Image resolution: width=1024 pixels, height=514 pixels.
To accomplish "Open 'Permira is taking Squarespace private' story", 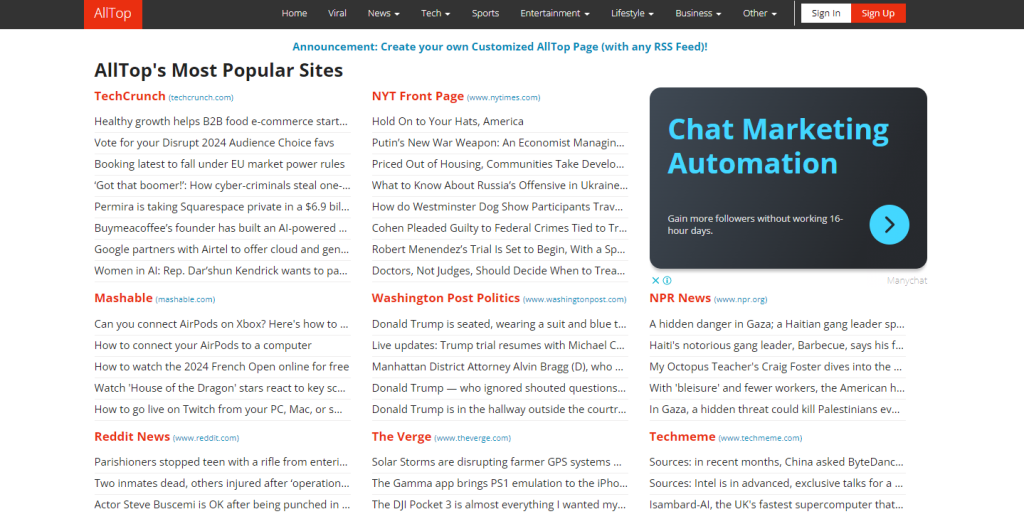I will (222, 206).
